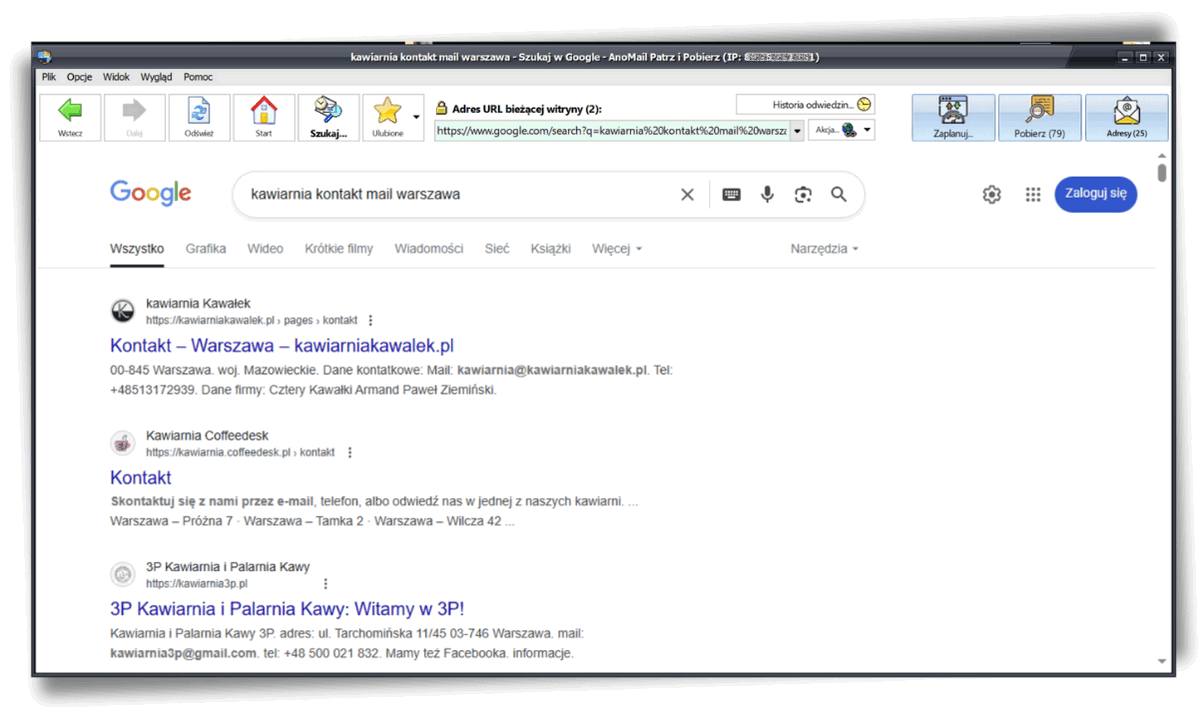Viewport: 1200px width, 719px height.
Task: Expand the Narzędzia dropdown
Action: [x=824, y=249]
